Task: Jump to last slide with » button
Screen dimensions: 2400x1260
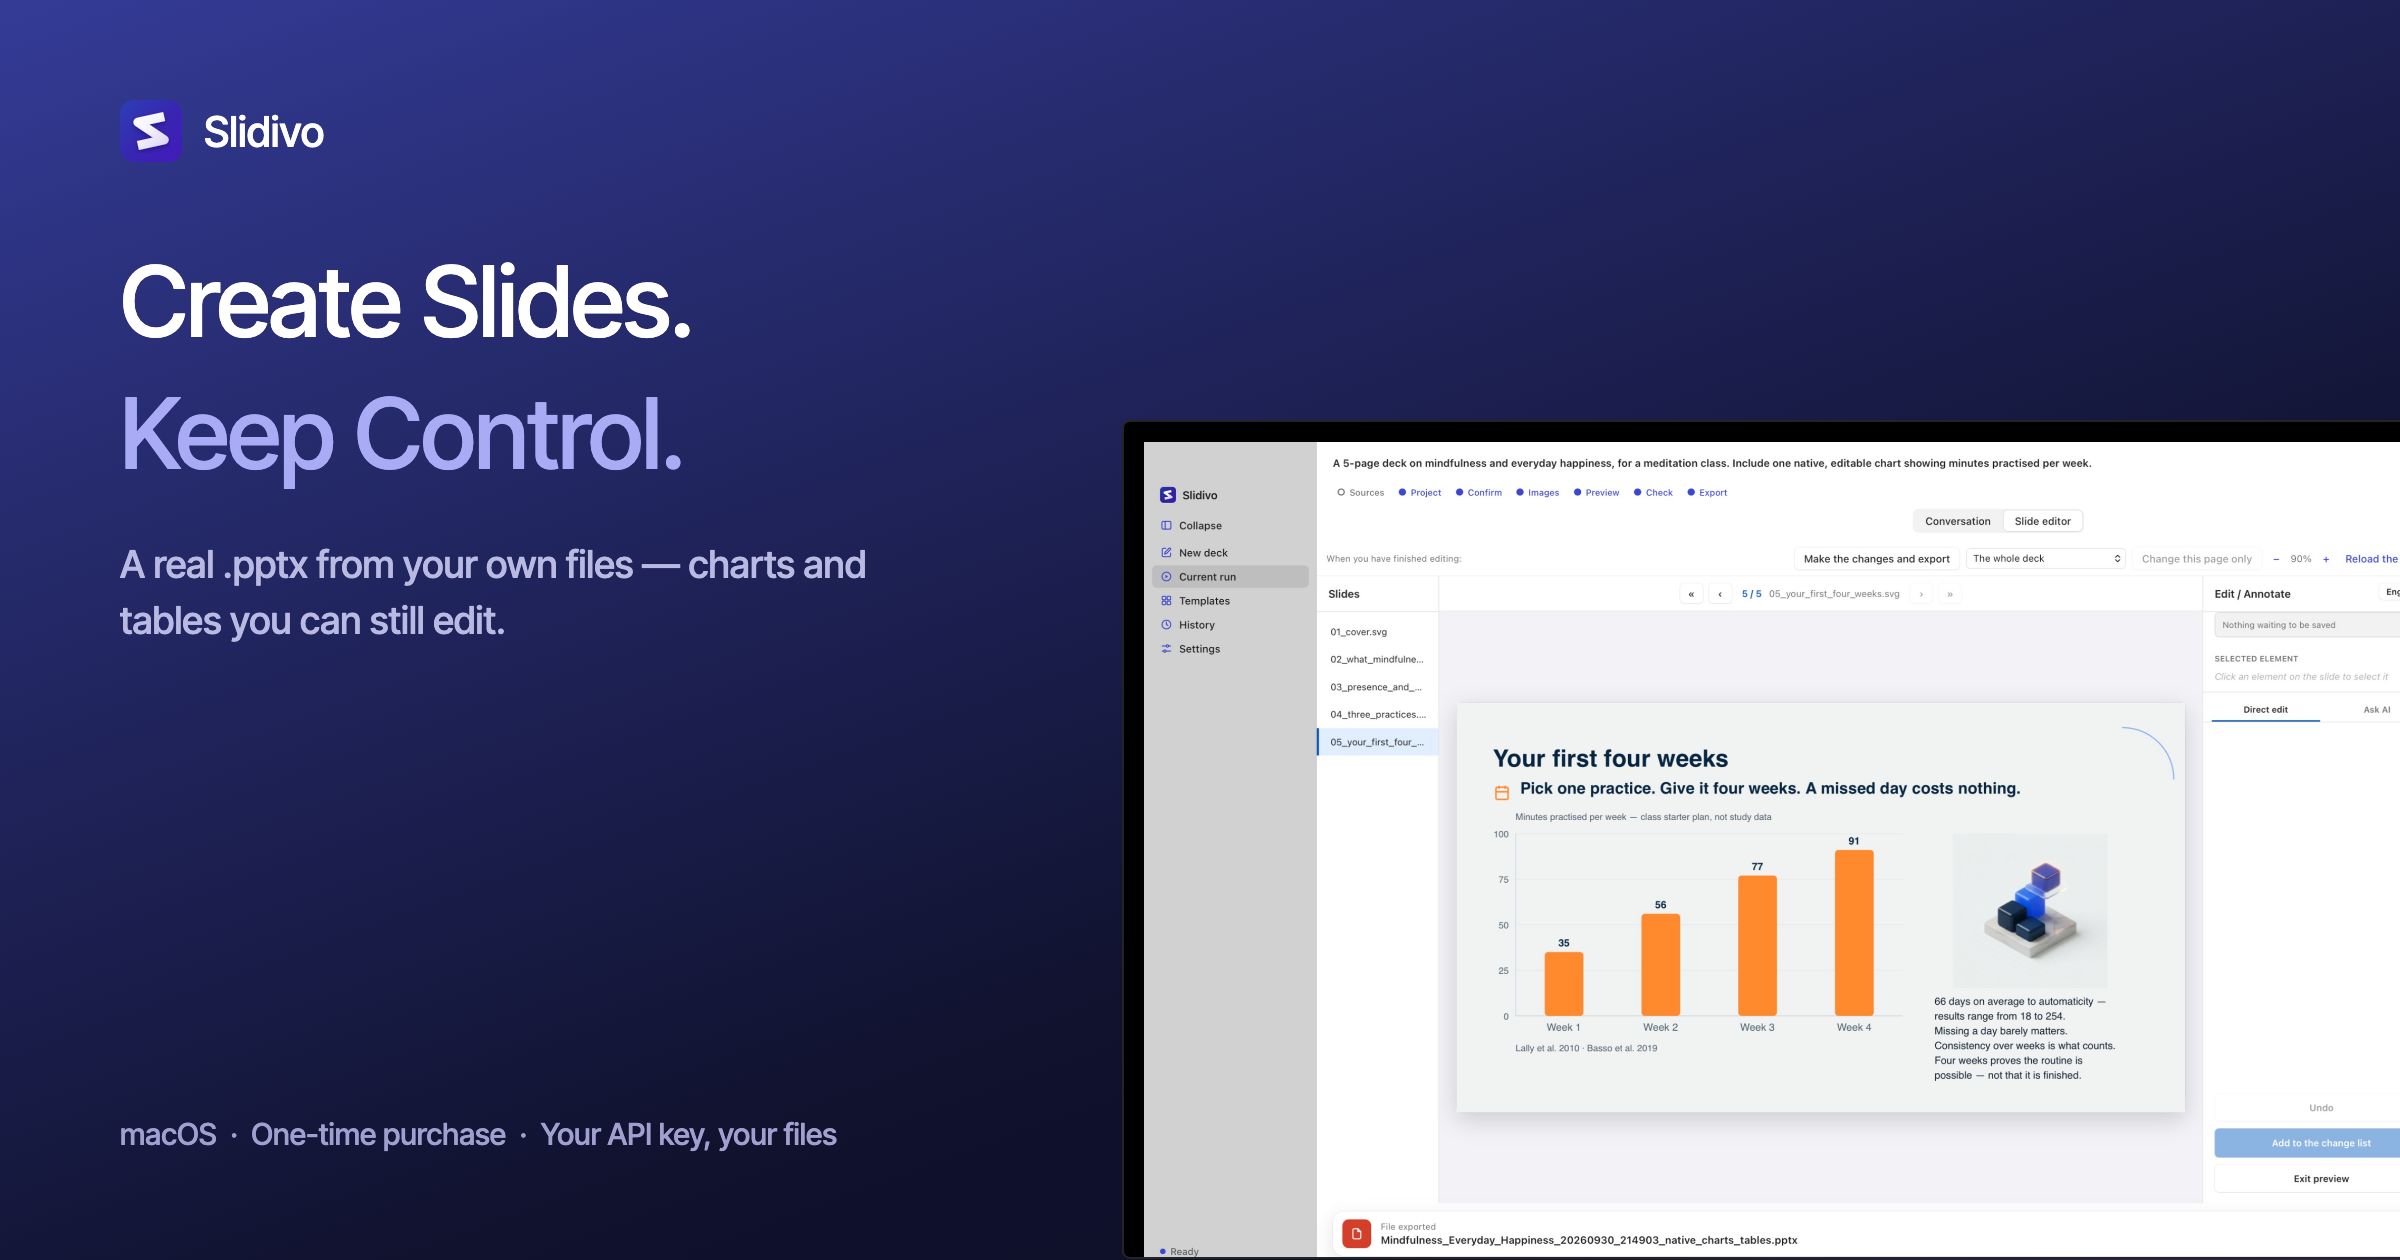Action: point(1950,594)
